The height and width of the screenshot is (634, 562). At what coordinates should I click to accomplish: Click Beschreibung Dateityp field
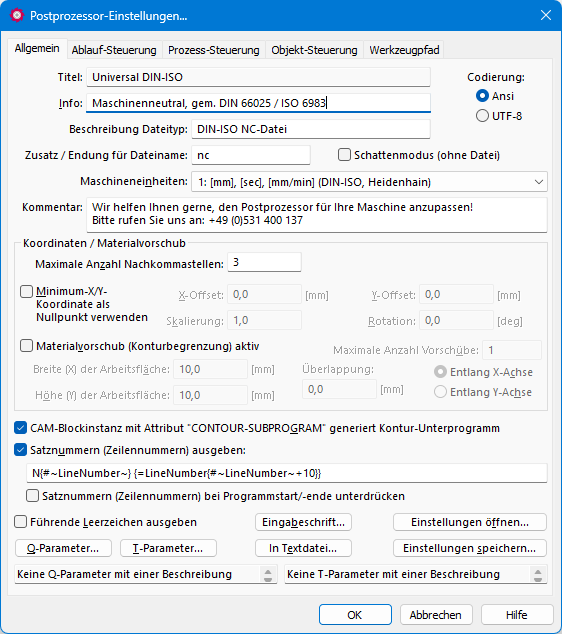(x=311, y=129)
